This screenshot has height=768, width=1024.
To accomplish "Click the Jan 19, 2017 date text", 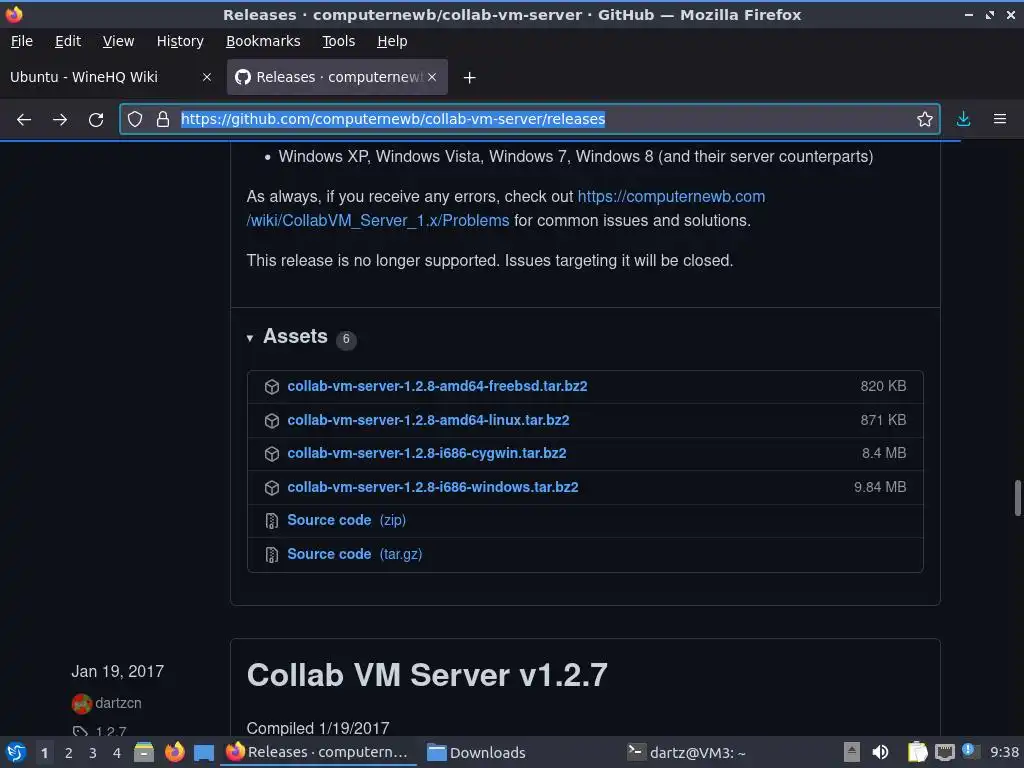I will [x=118, y=672].
